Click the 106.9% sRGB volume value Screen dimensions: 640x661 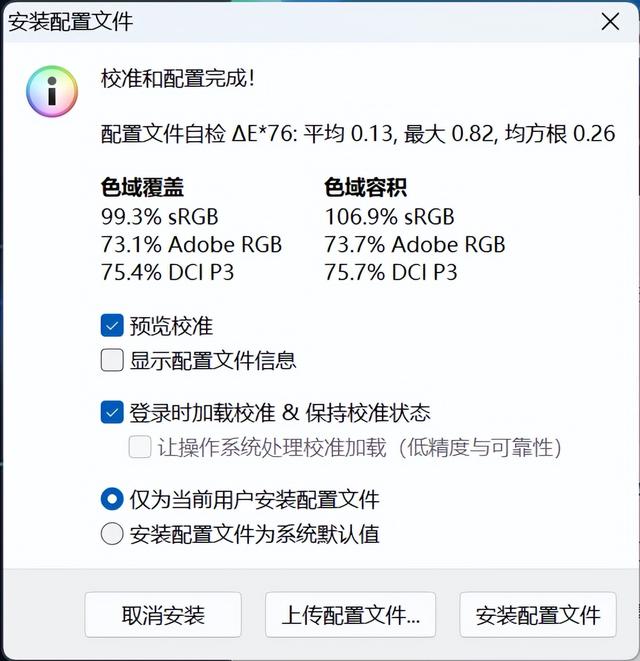tap(389, 216)
